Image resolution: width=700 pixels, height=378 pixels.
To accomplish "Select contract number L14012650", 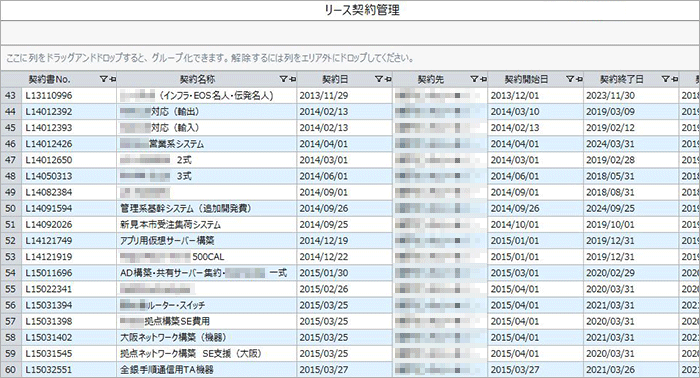I will coord(69,160).
